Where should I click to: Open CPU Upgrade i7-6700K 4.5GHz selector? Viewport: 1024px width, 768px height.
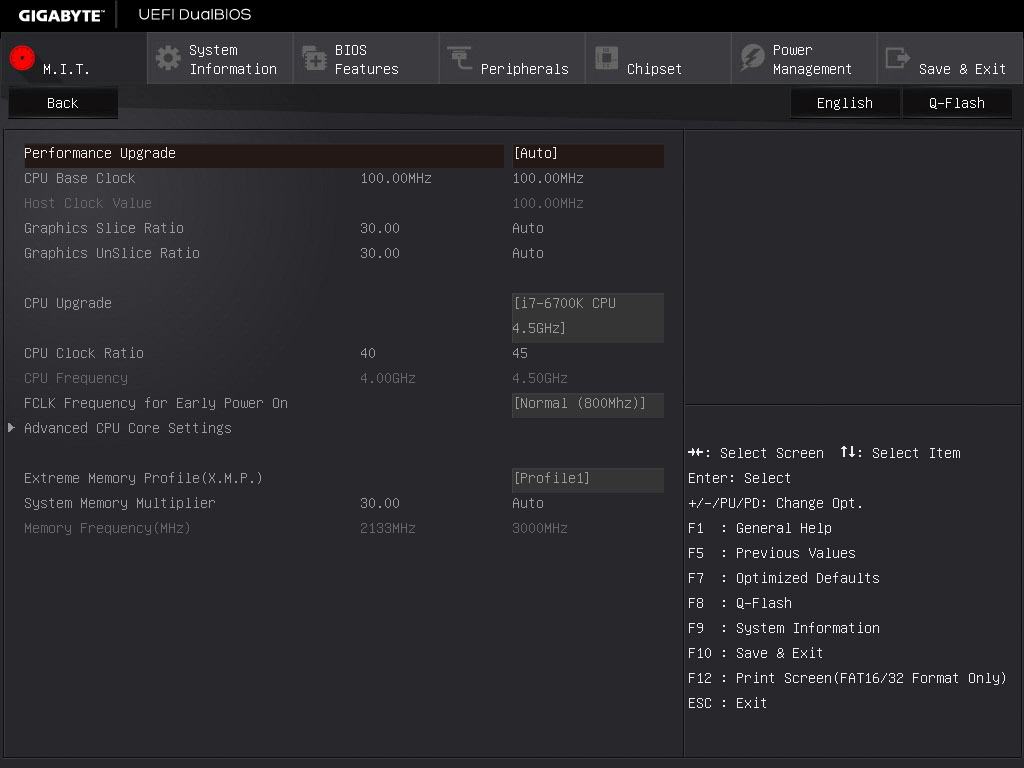pyautogui.click(x=588, y=316)
